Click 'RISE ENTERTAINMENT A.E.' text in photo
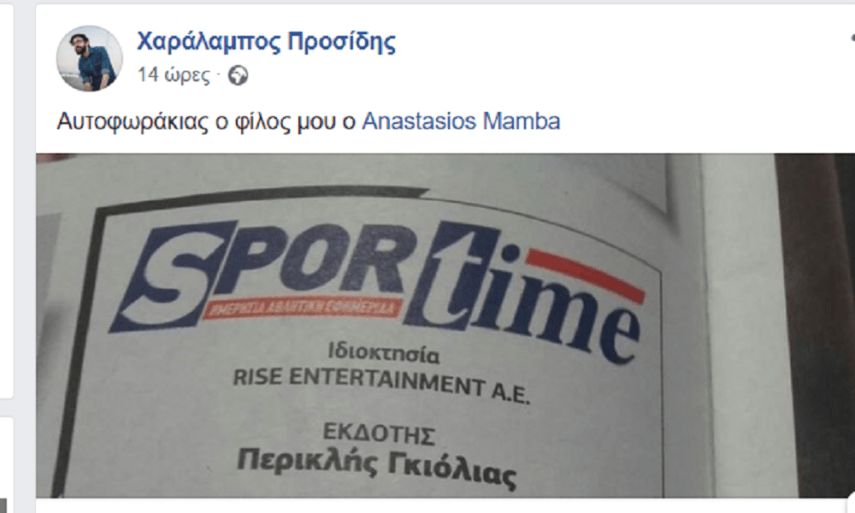 pyautogui.click(x=381, y=384)
